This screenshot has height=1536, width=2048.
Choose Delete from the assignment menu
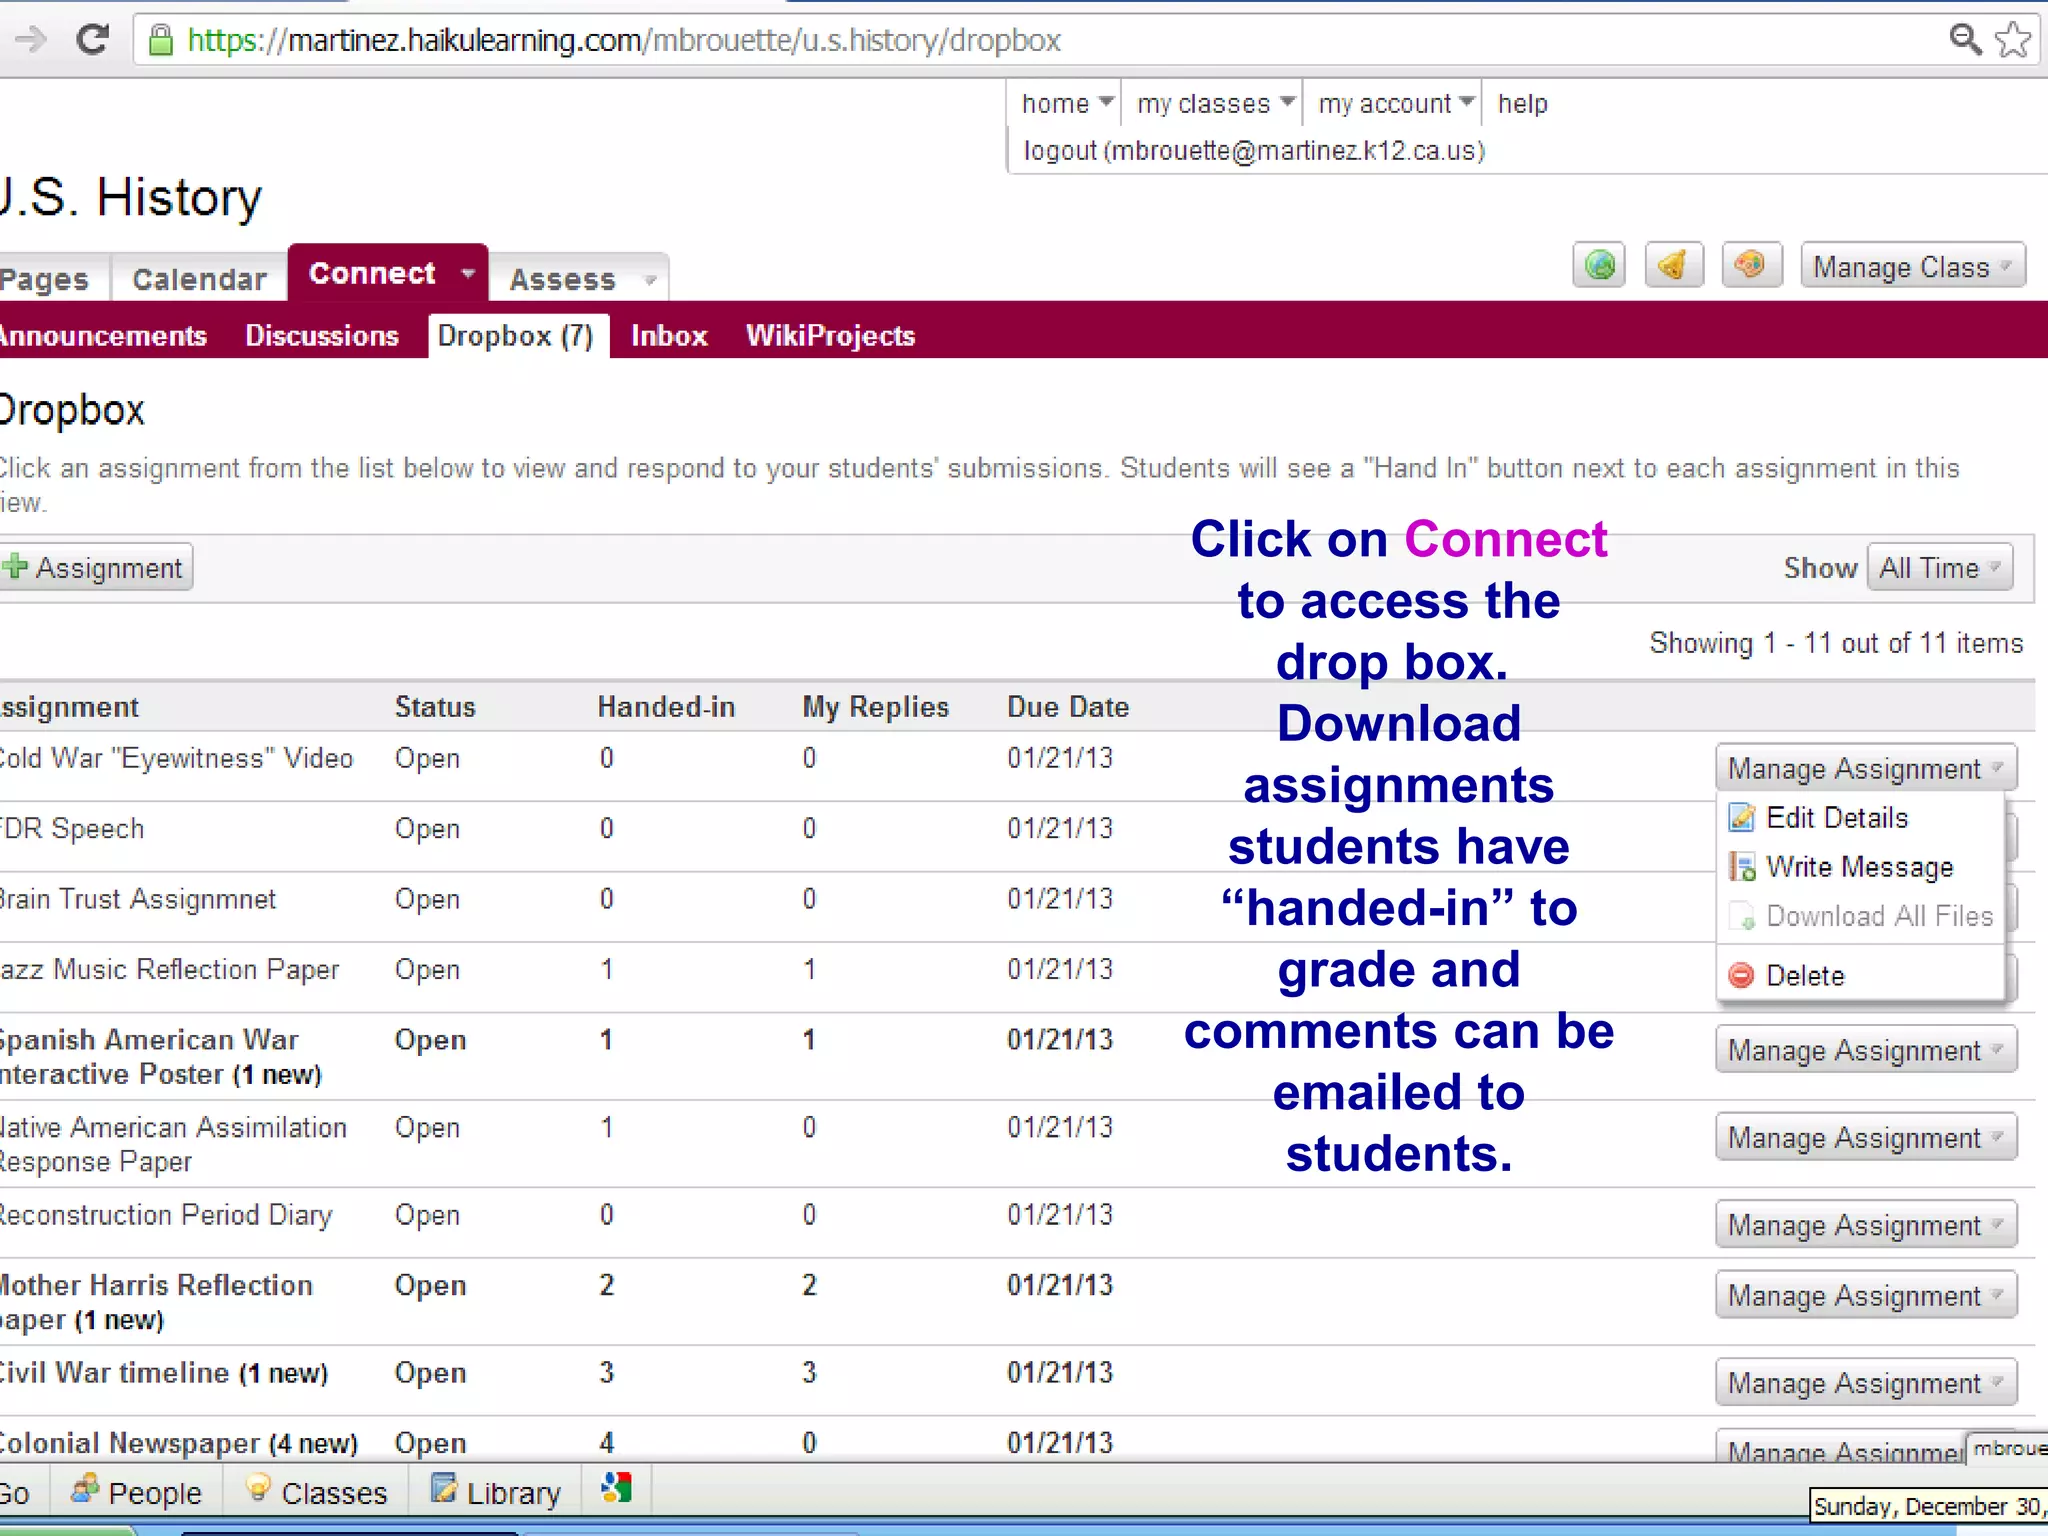[x=1861, y=975]
